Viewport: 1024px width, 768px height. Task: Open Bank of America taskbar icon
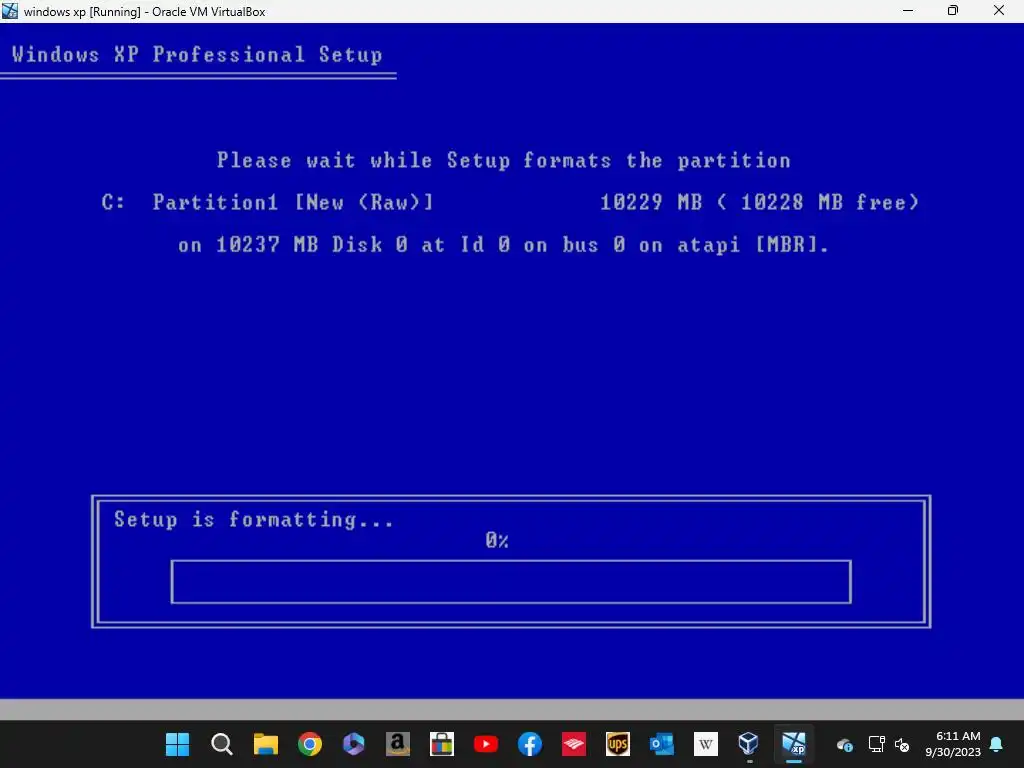tap(573, 744)
